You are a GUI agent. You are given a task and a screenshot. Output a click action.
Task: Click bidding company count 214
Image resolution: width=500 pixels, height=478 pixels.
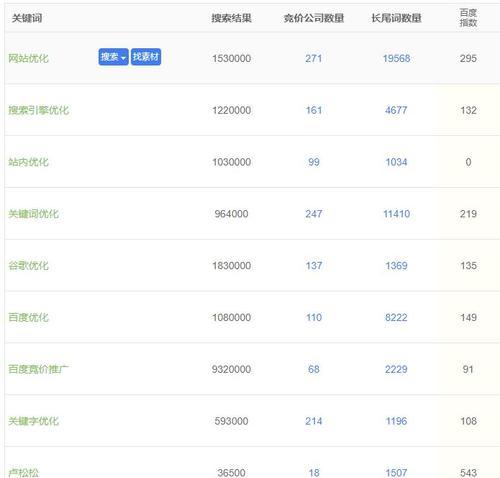pyautogui.click(x=314, y=421)
